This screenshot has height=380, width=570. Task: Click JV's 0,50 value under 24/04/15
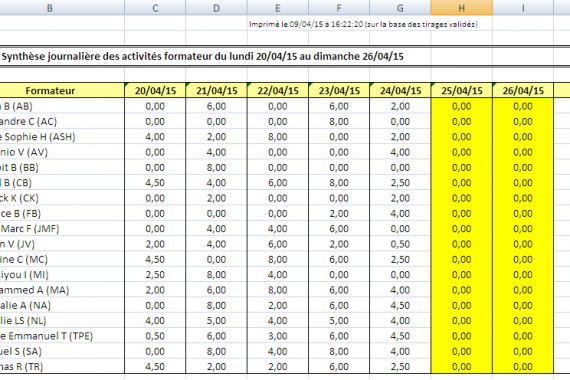click(x=400, y=244)
